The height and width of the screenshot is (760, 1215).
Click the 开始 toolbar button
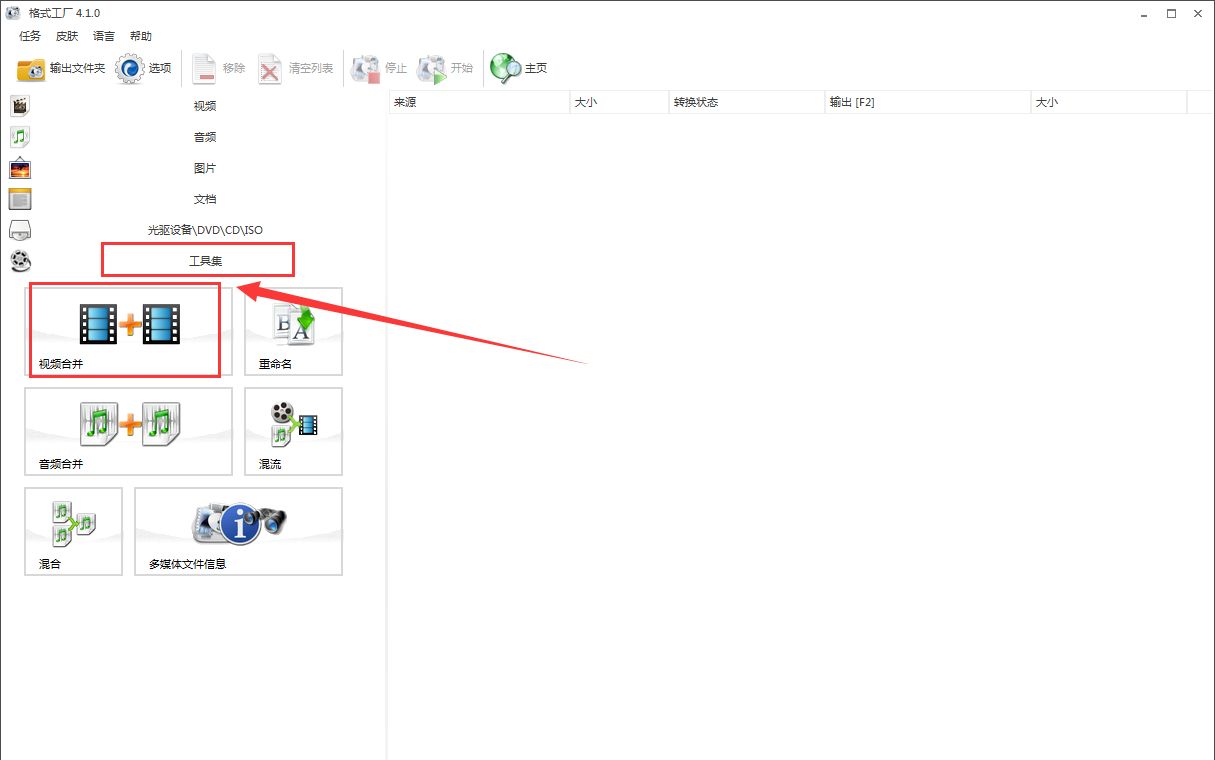(445, 69)
